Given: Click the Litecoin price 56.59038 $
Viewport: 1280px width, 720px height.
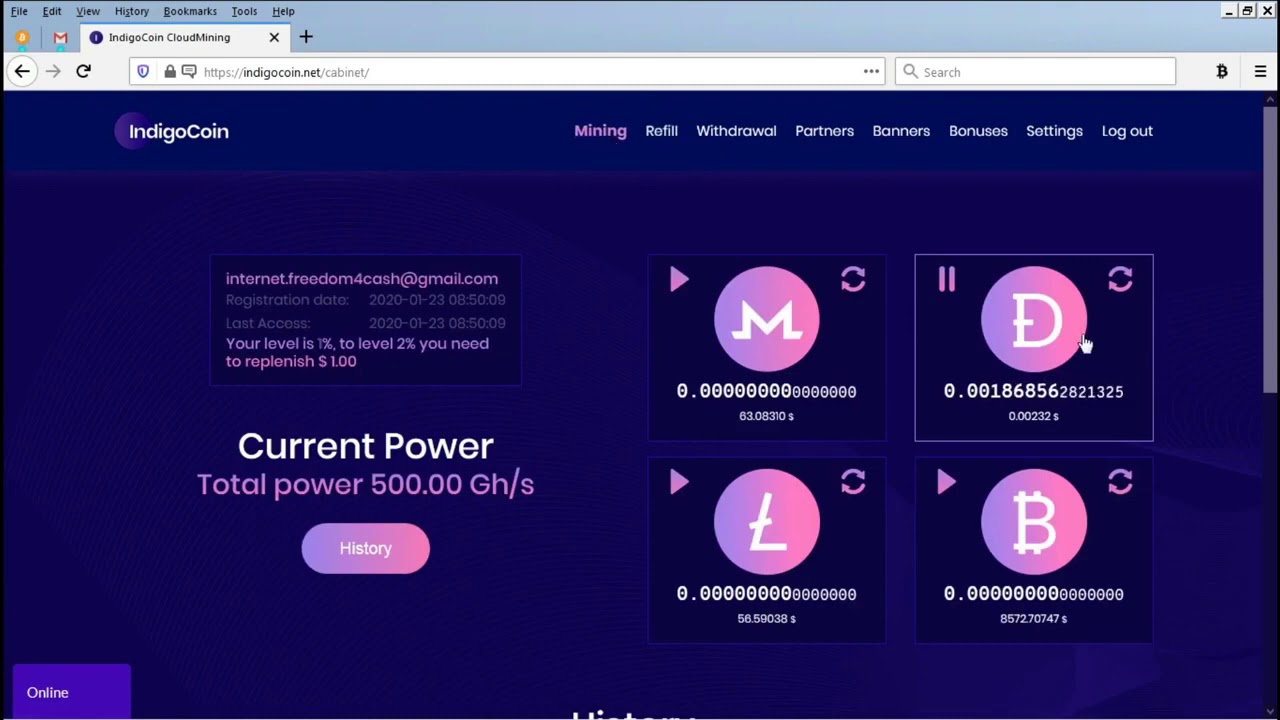Looking at the screenshot, I should tap(767, 619).
